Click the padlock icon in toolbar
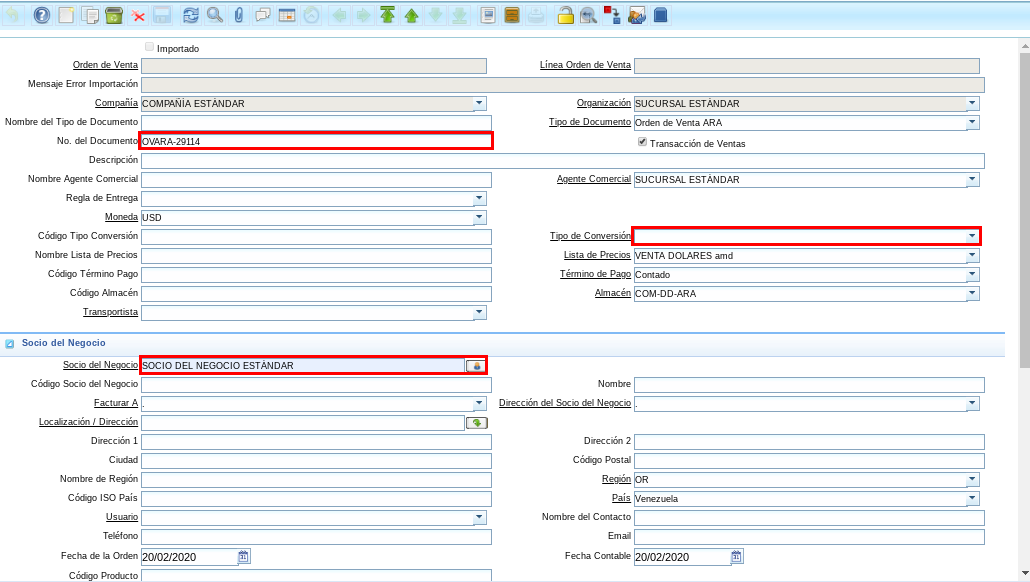This screenshot has height=582, width=1030. tap(565, 15)
